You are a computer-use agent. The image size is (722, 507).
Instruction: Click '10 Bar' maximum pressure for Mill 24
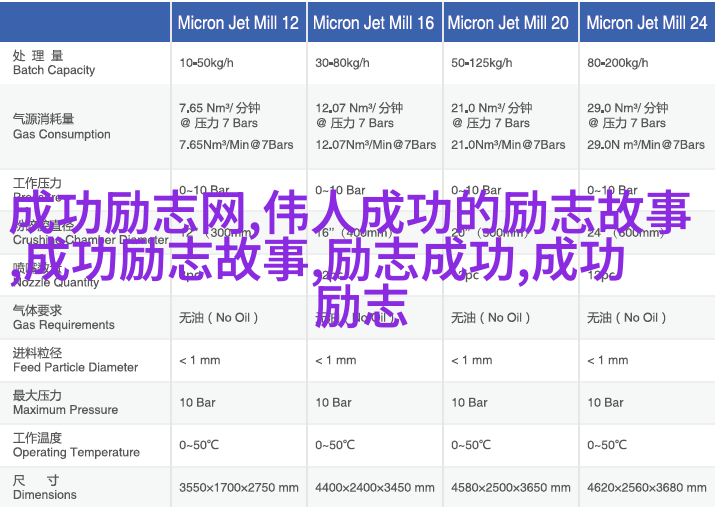[606, 402]
